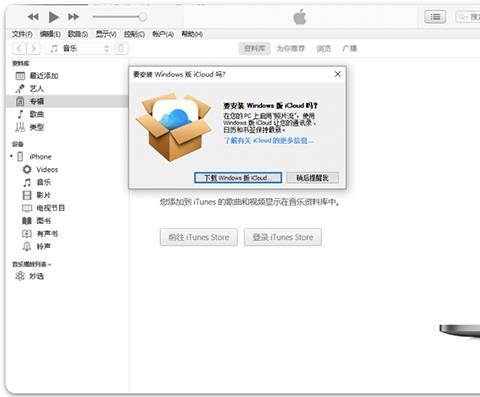480x397 pixels.
Task: Switch to the 资料库 tab
Action: pos(255,49)
